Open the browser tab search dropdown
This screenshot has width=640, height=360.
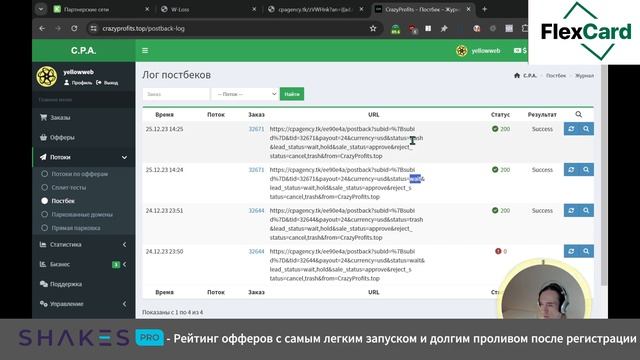[41, 9]
